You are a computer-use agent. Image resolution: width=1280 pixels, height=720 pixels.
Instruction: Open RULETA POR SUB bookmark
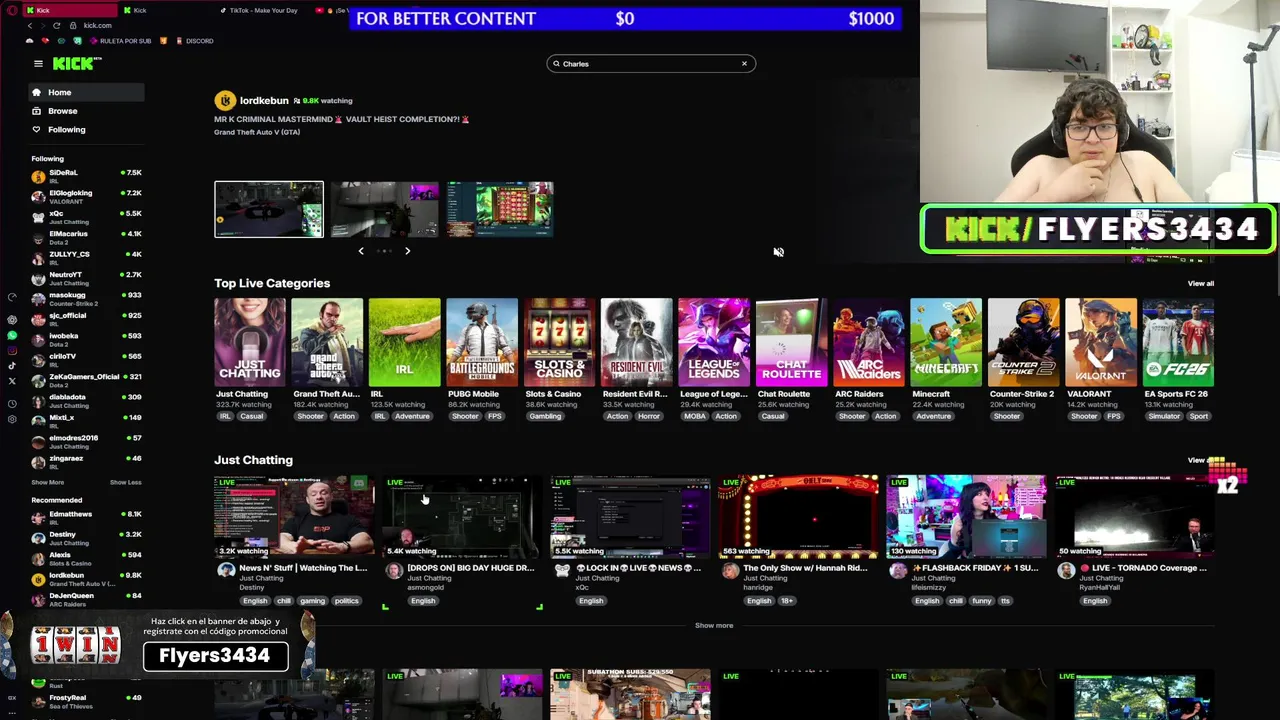pos(120,41)
